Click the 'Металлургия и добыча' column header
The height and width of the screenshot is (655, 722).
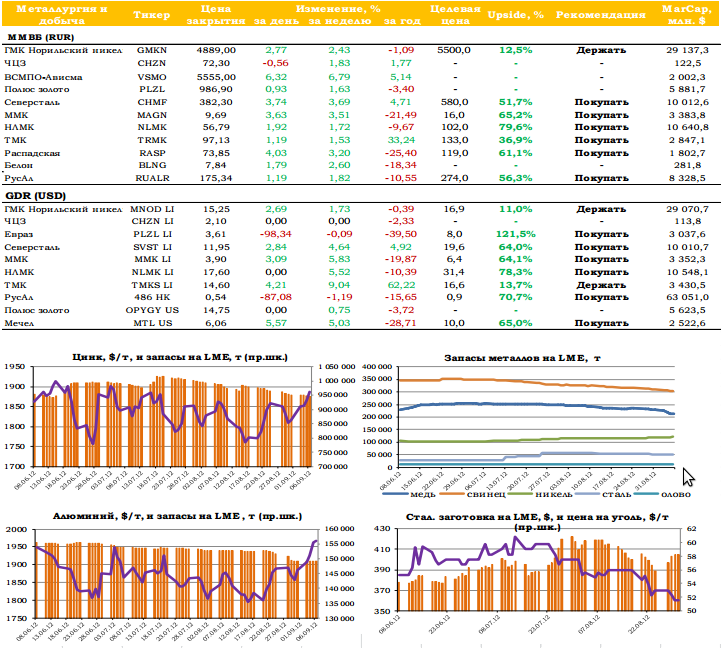tap(62, 15)
